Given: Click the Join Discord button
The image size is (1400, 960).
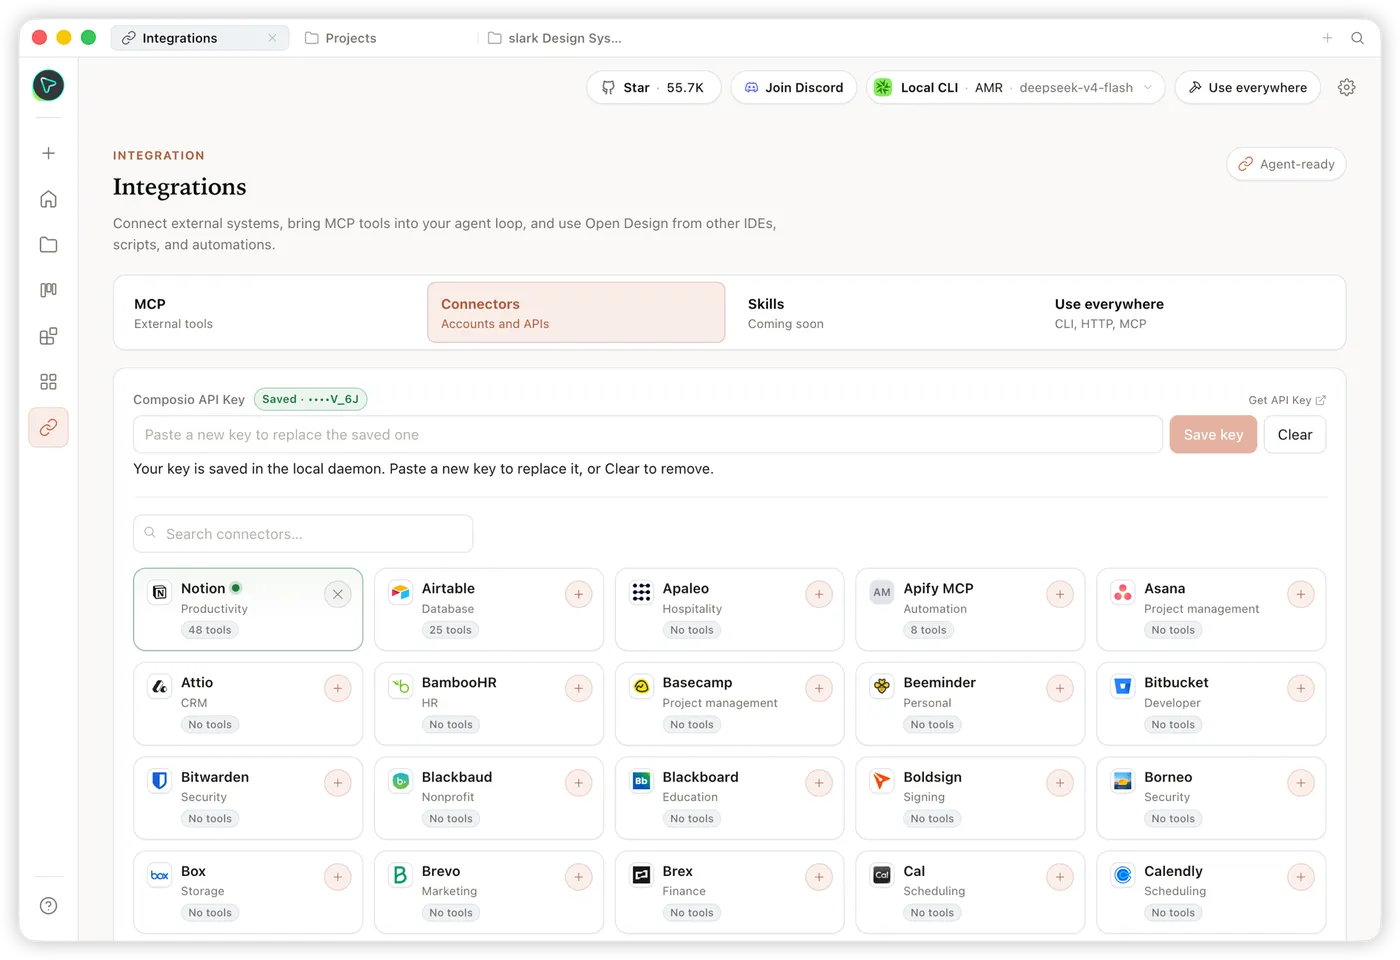Looking at the screenshot, I should (x=794, y=87).
